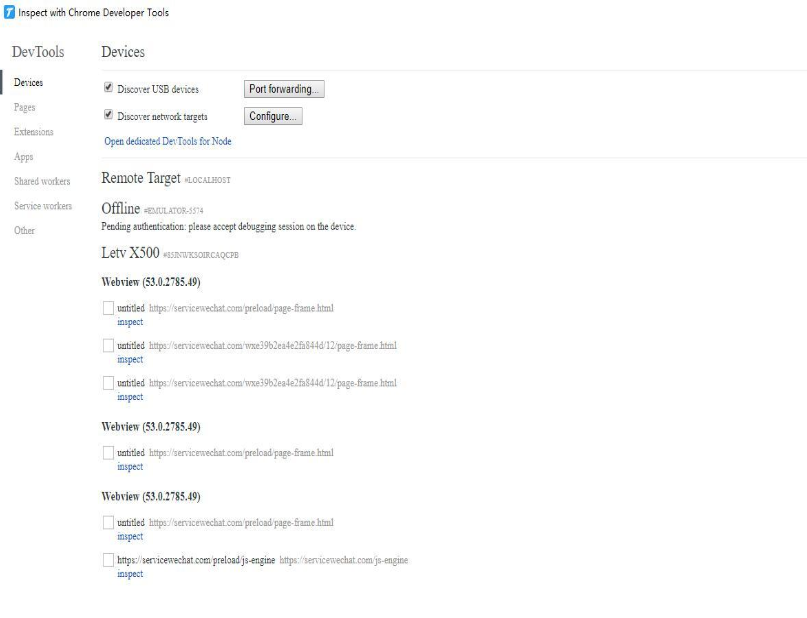Click the first Webview (53.0.2785.49) heading

[x=151, y=282]
